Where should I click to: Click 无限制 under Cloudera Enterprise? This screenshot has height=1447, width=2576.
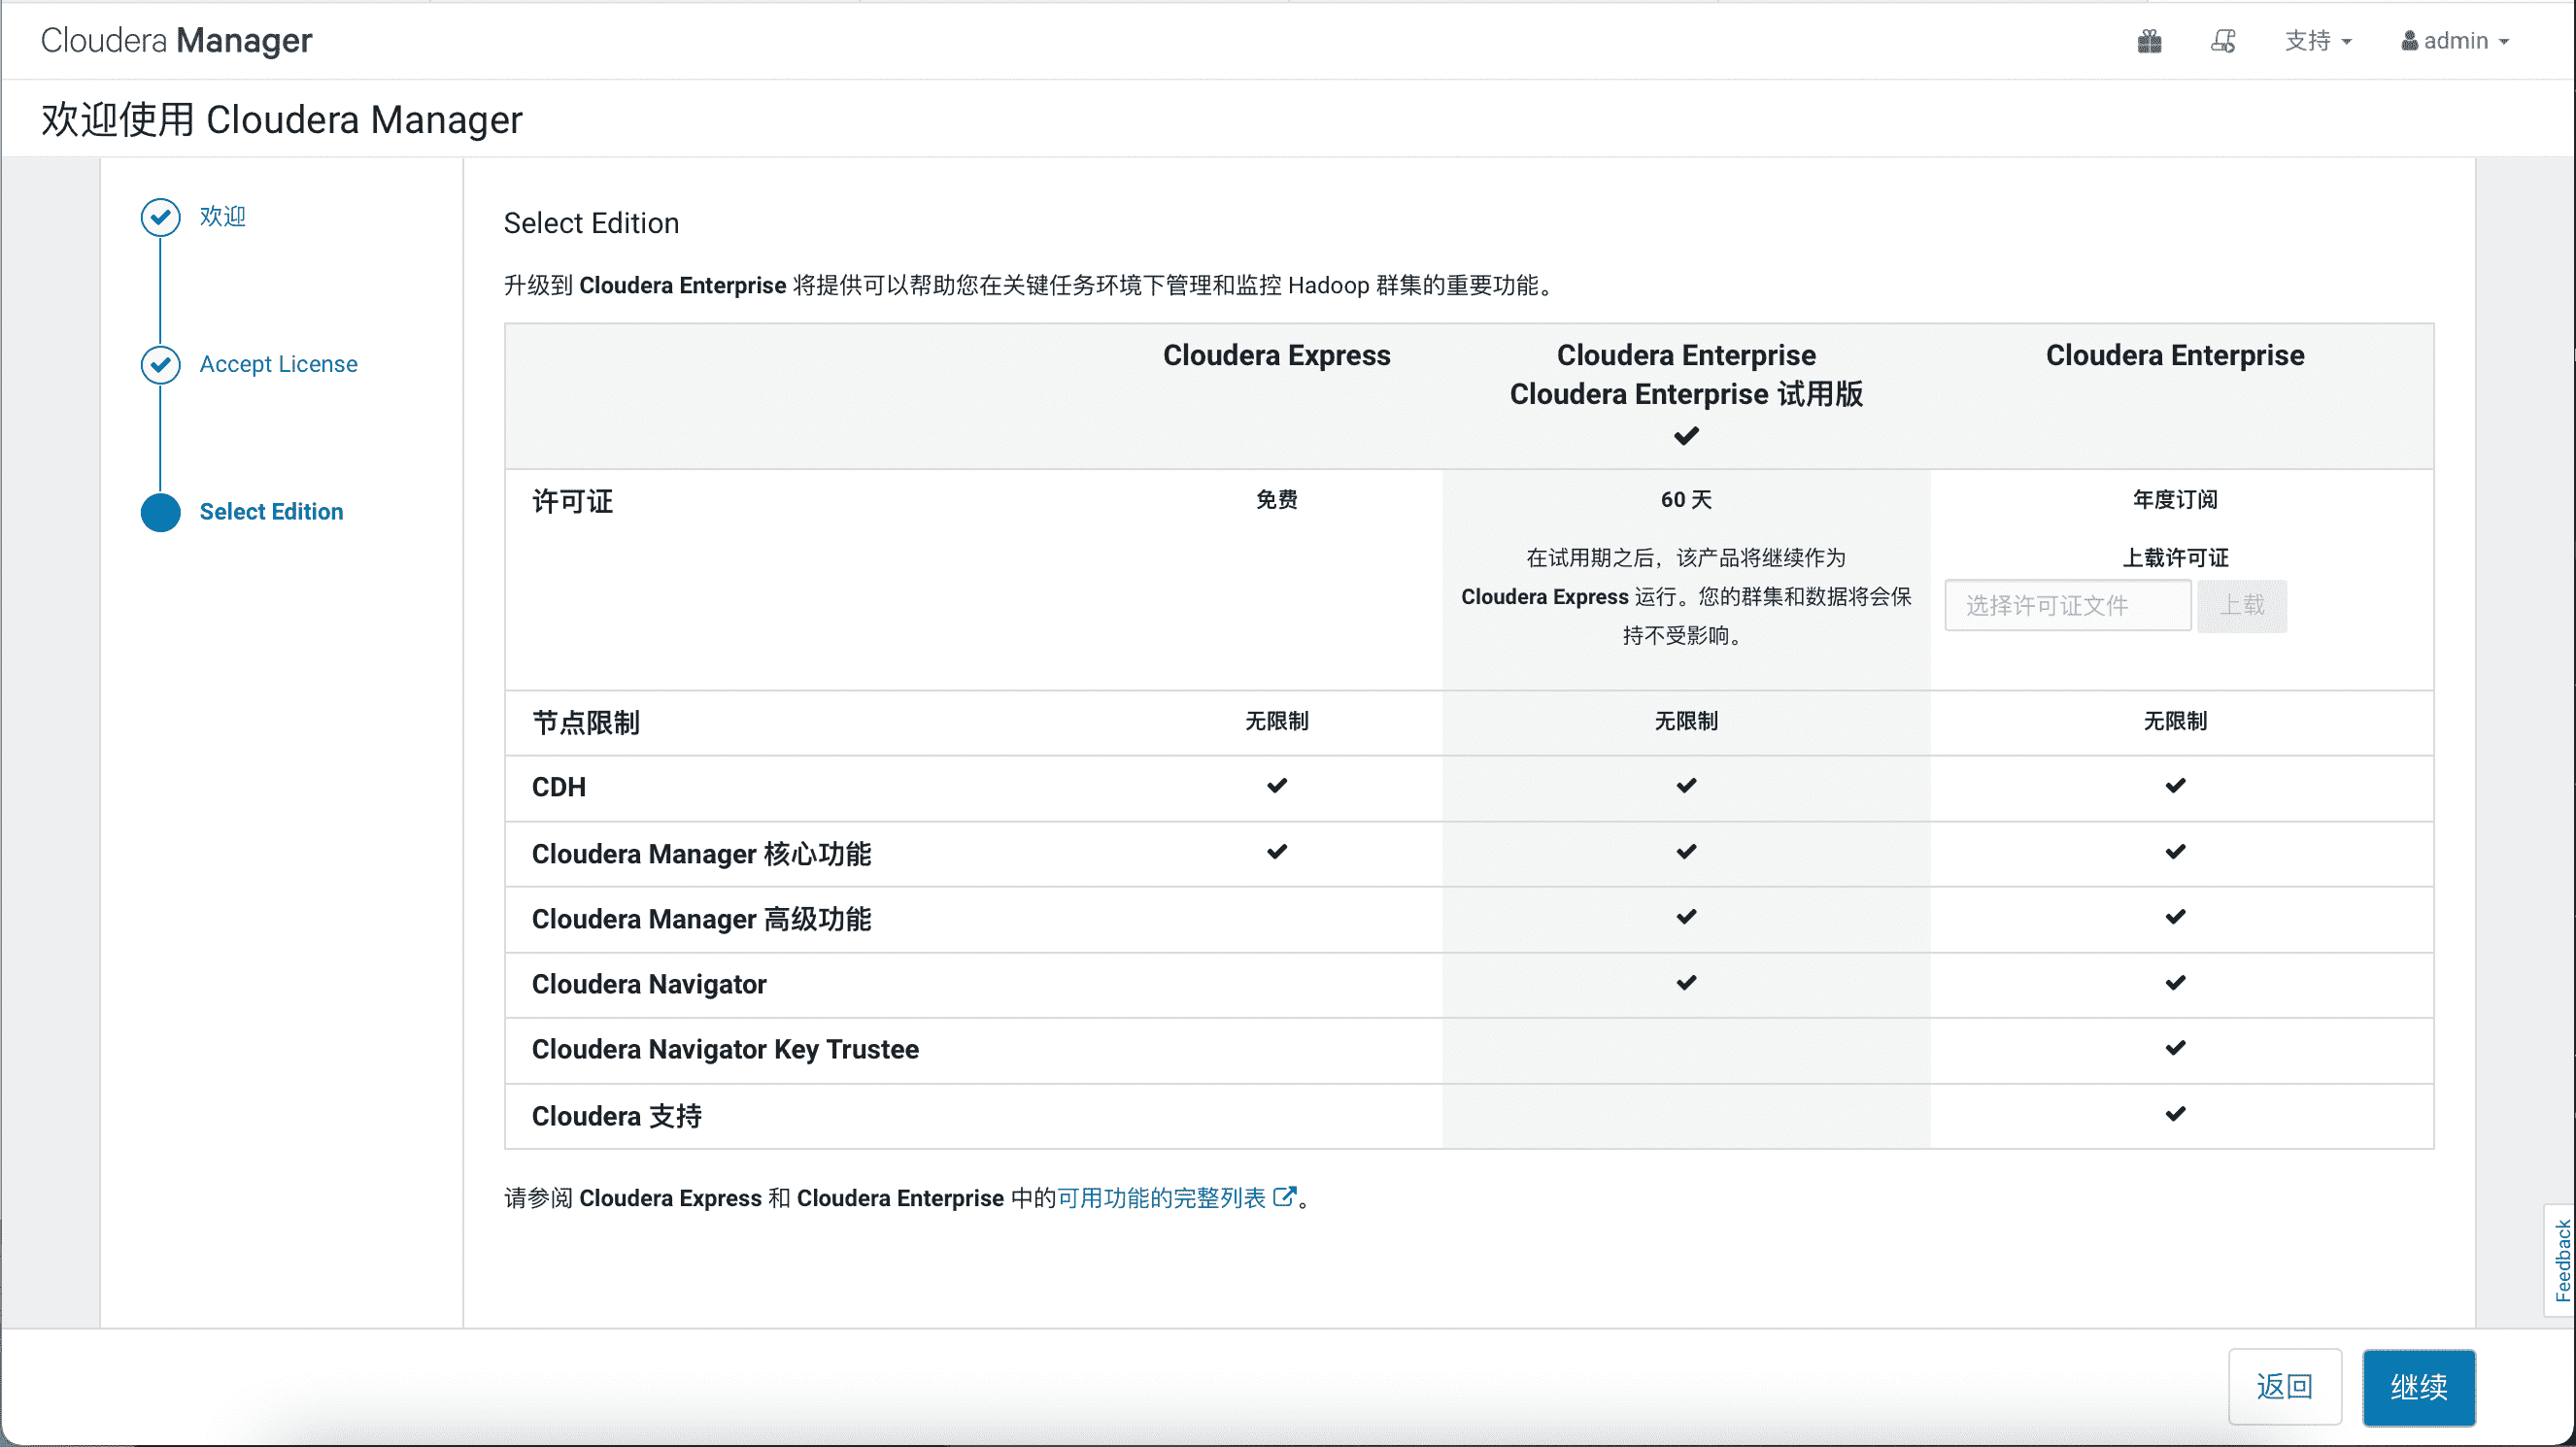[x=2175, y=722]
